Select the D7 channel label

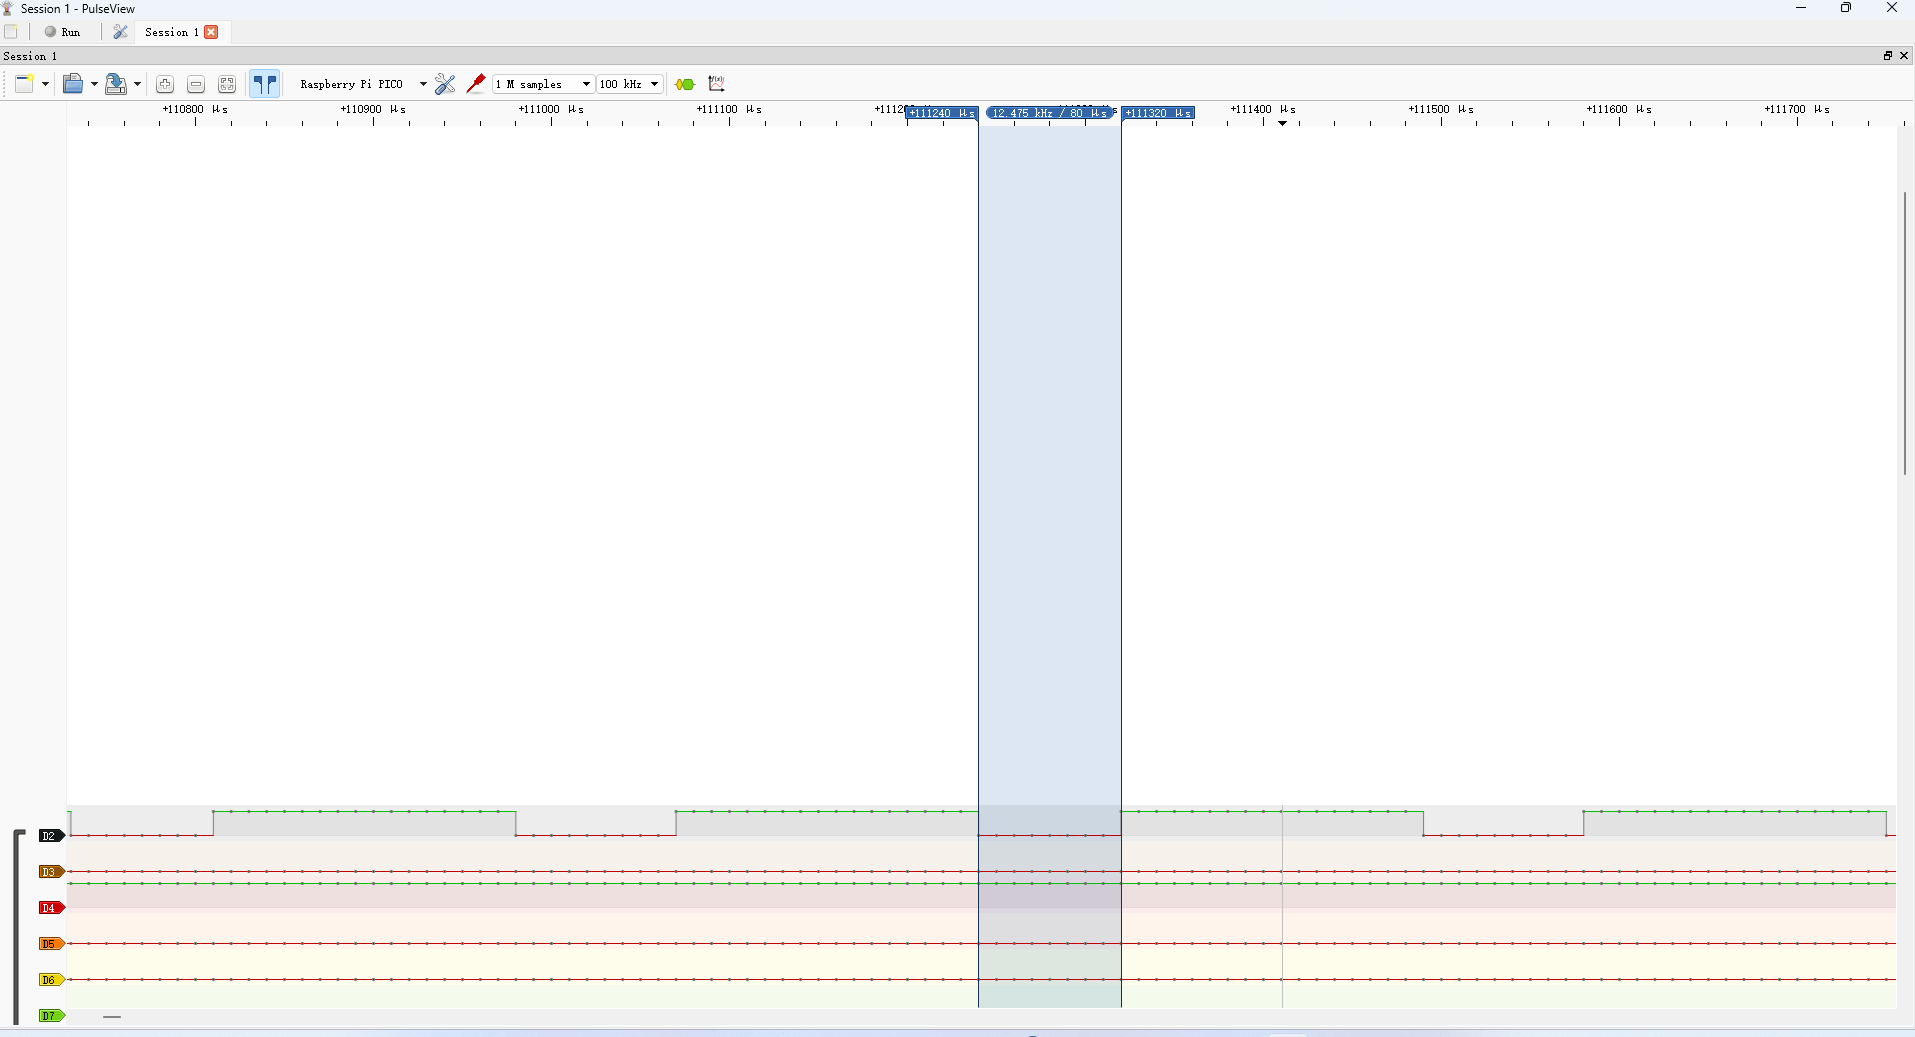click(x=51, y=1016)
